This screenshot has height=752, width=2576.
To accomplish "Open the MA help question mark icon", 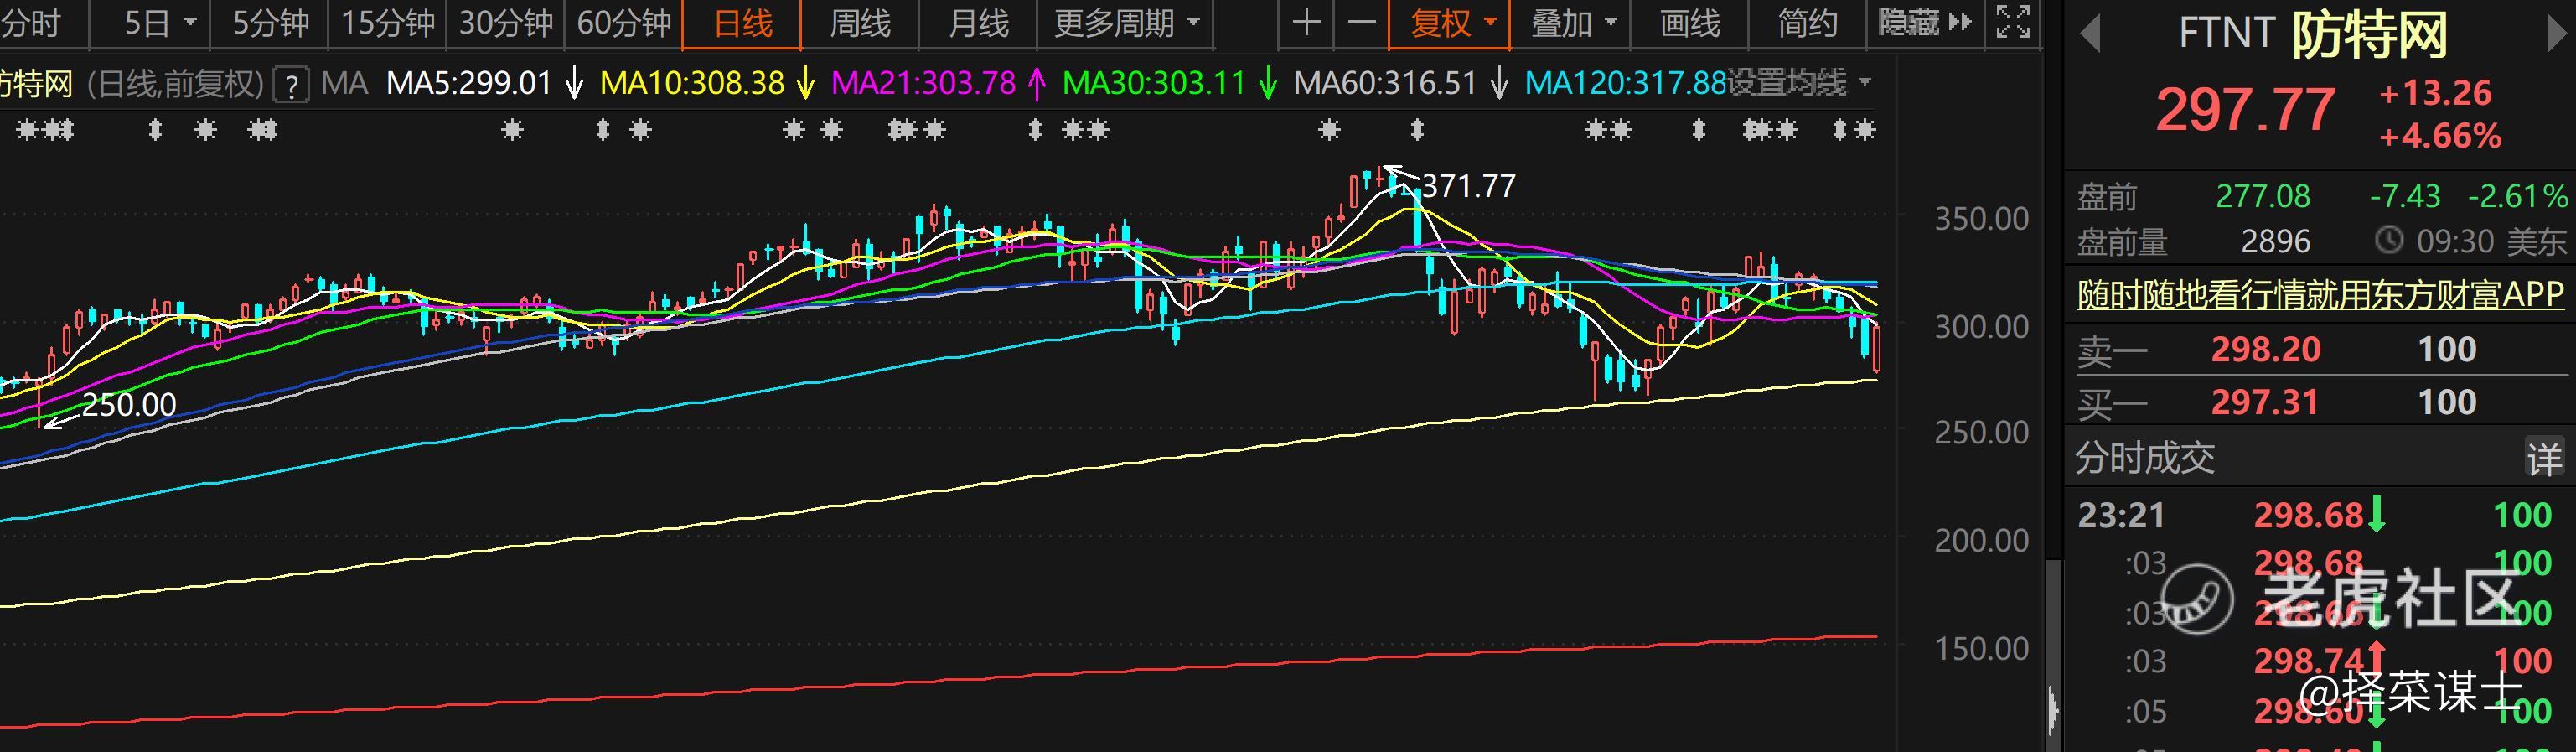I will tap(291, 84).
